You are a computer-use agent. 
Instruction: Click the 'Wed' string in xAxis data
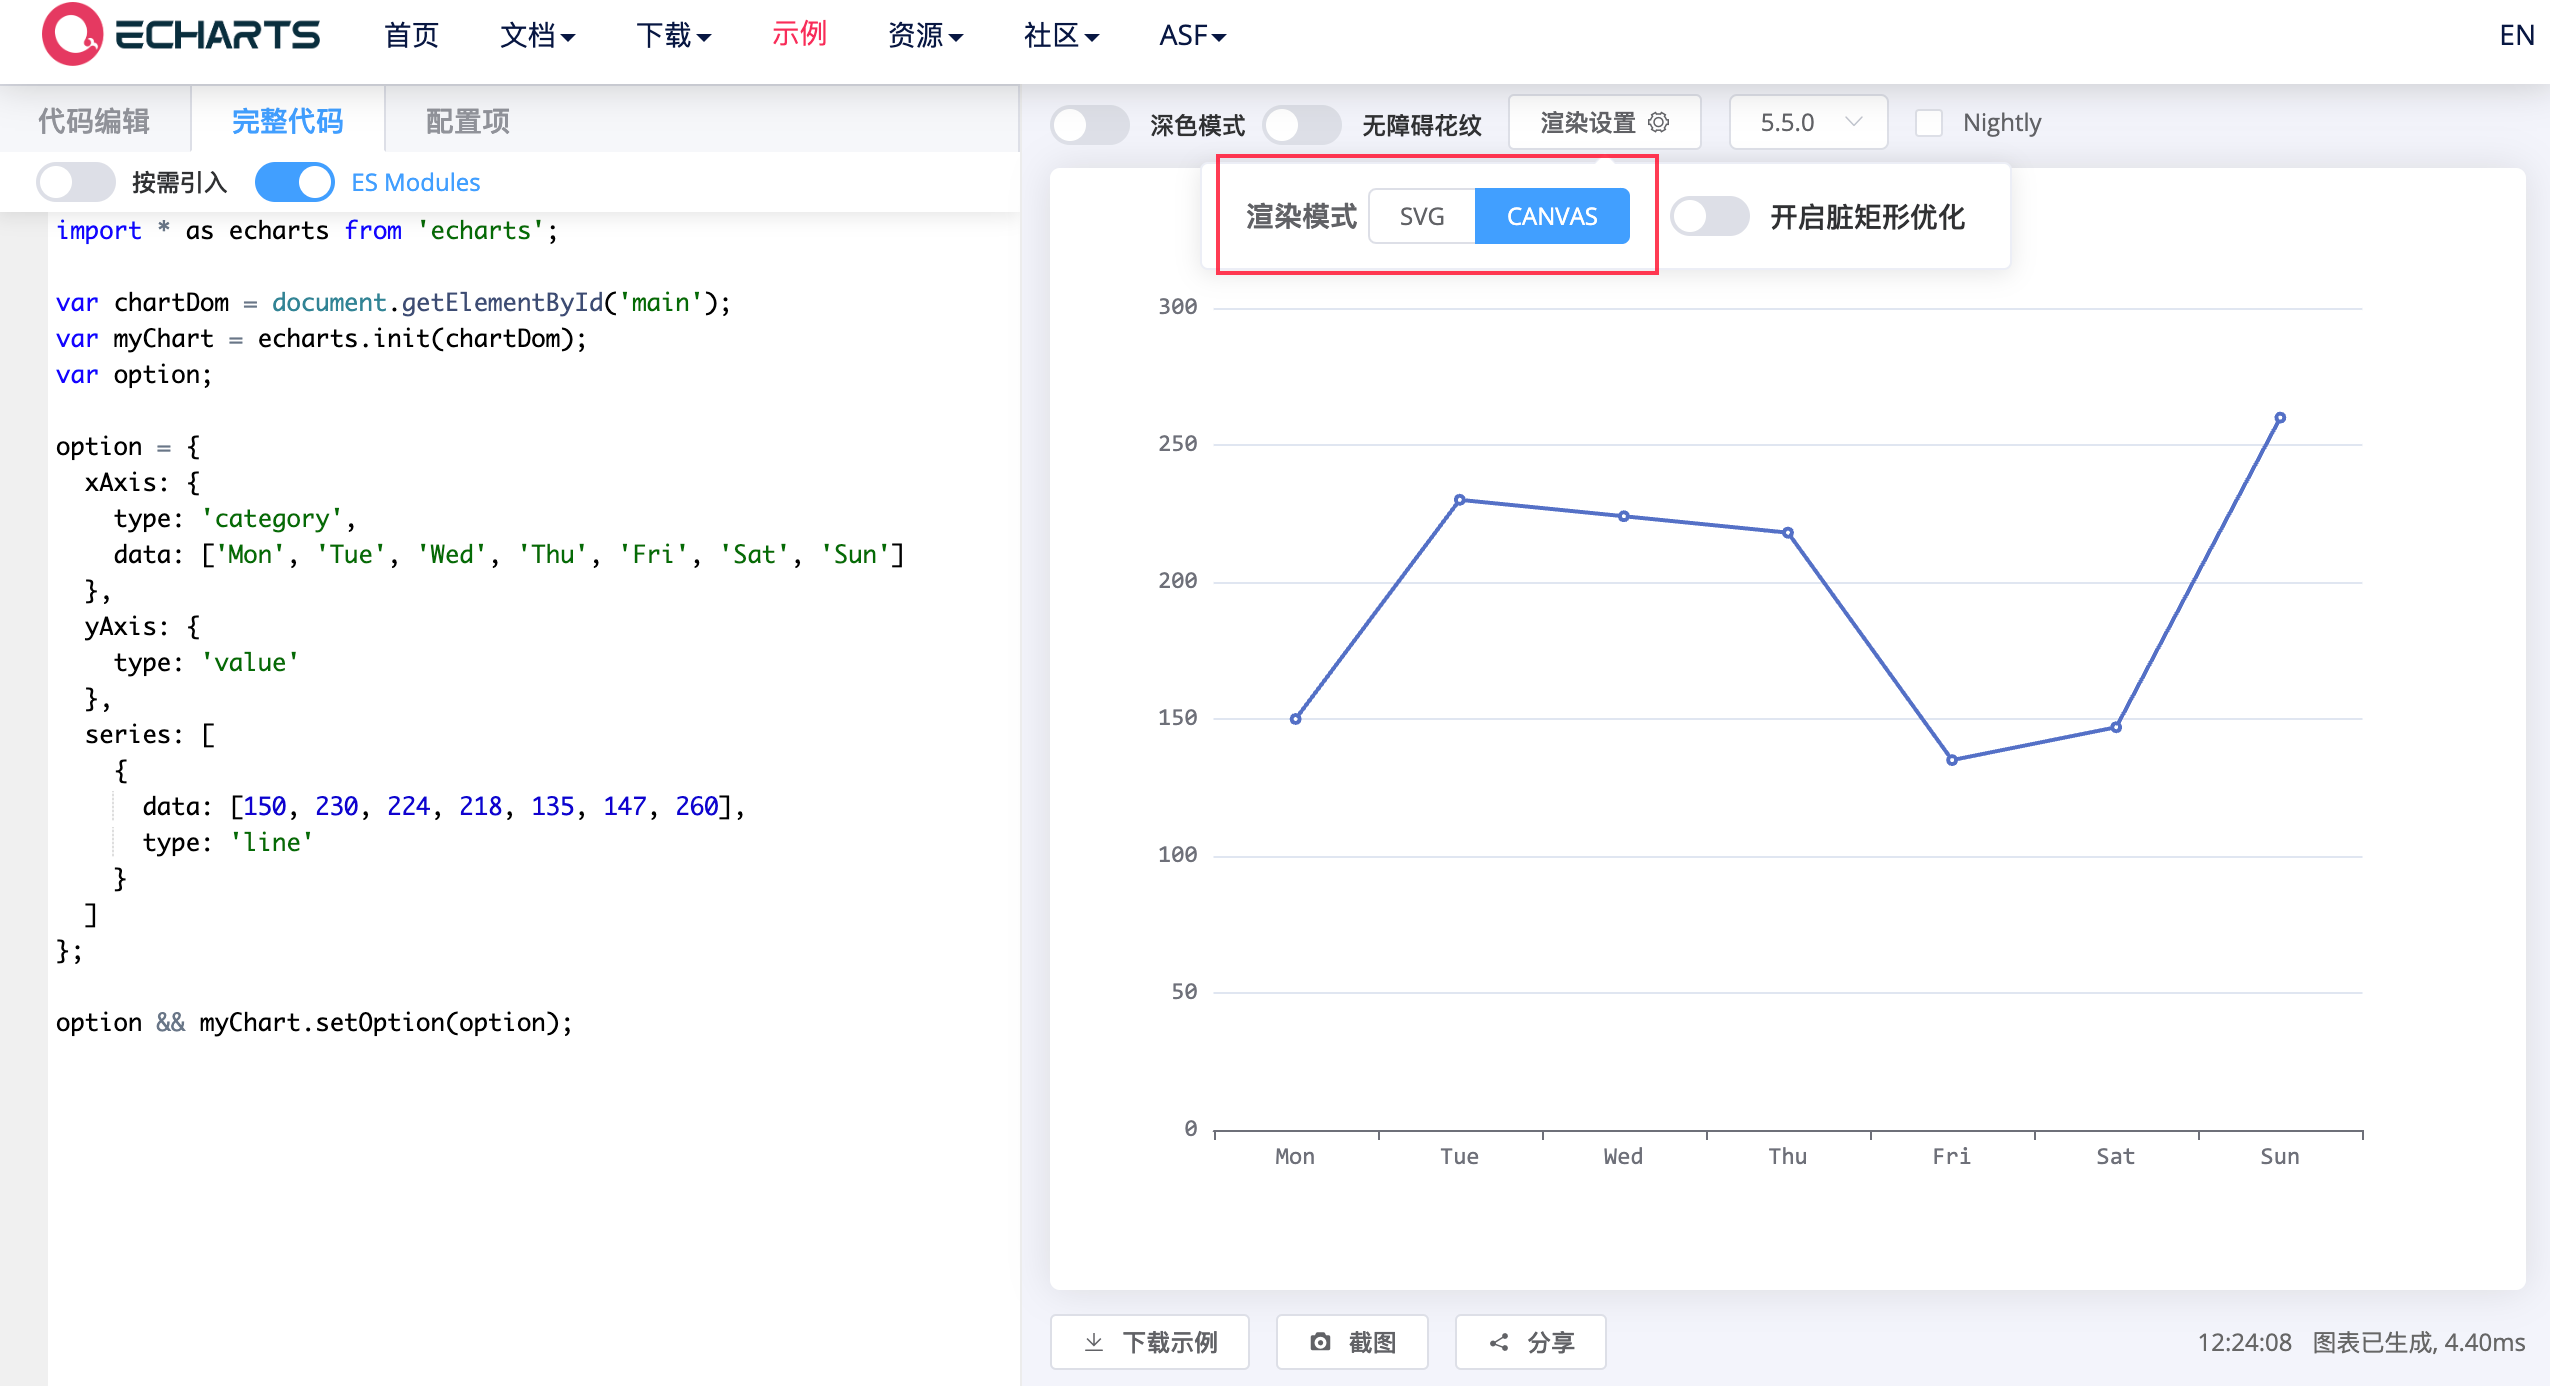tap(452, 554)
